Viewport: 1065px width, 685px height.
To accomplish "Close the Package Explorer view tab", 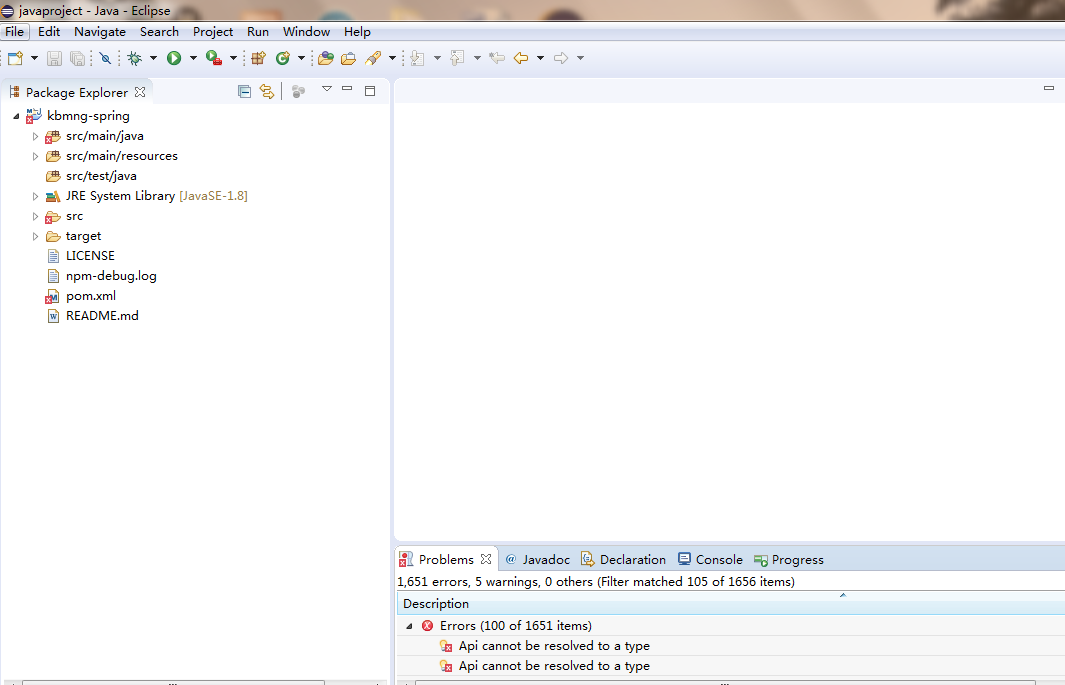I will coord(140,92).
